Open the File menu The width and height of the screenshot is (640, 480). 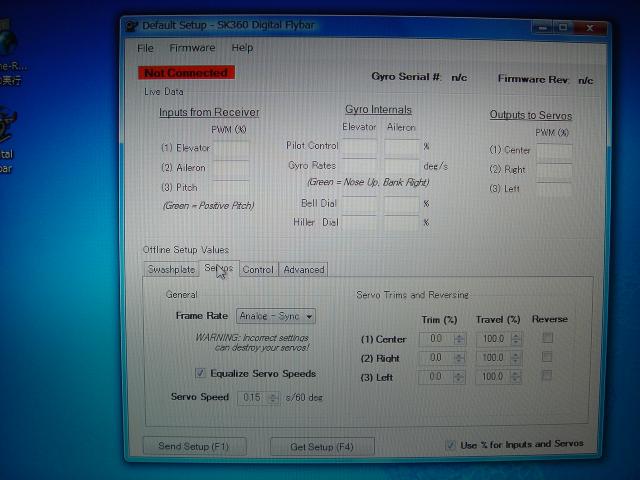(x=146, y=48)
